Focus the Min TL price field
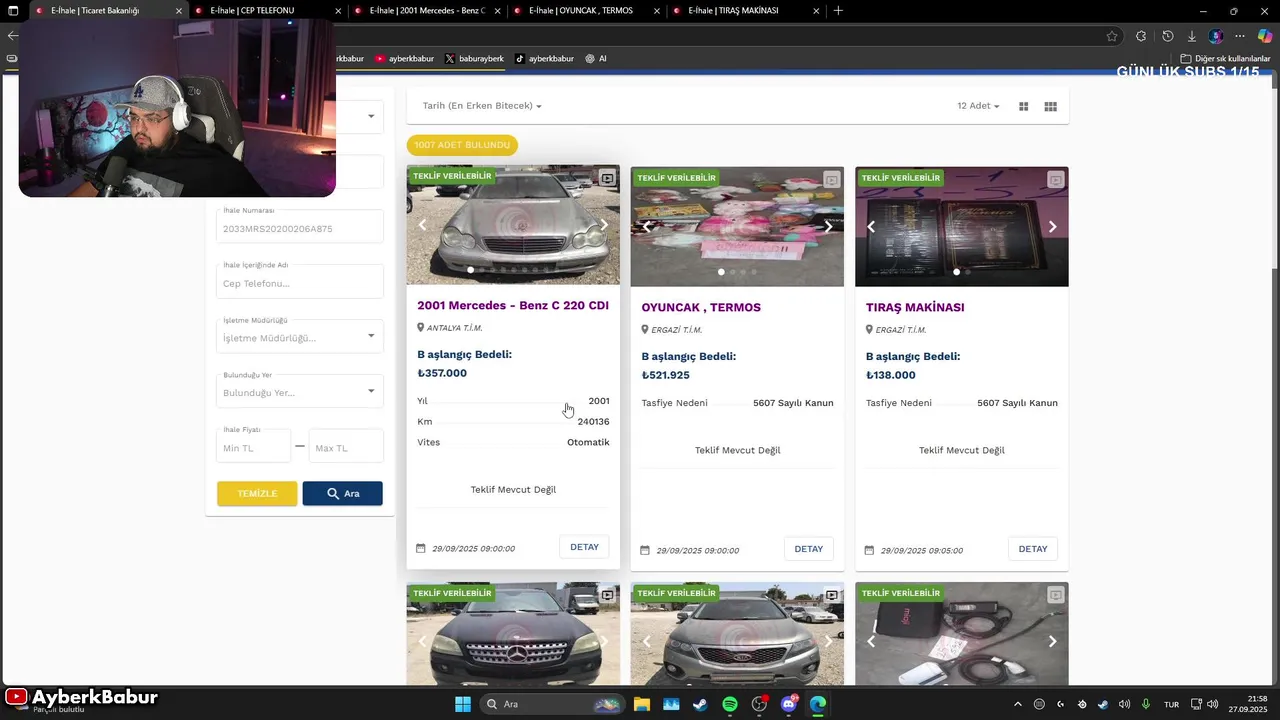The height and width of the screenshot is (720, 1280). click(254, 447)
